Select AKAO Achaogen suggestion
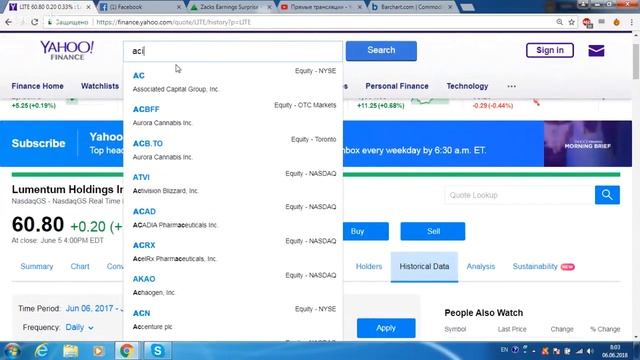This screenshot has width=640, height=360. [233, 285]
